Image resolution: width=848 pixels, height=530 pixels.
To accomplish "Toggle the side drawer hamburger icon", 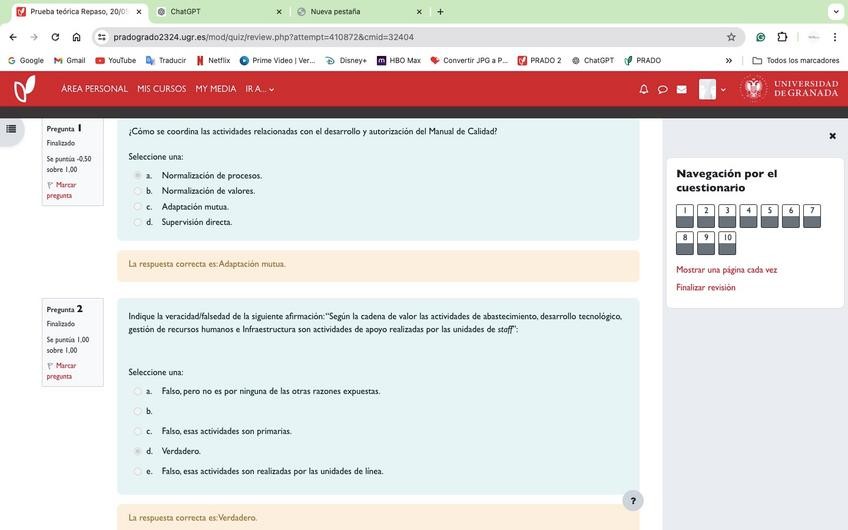I will (12, 128).
